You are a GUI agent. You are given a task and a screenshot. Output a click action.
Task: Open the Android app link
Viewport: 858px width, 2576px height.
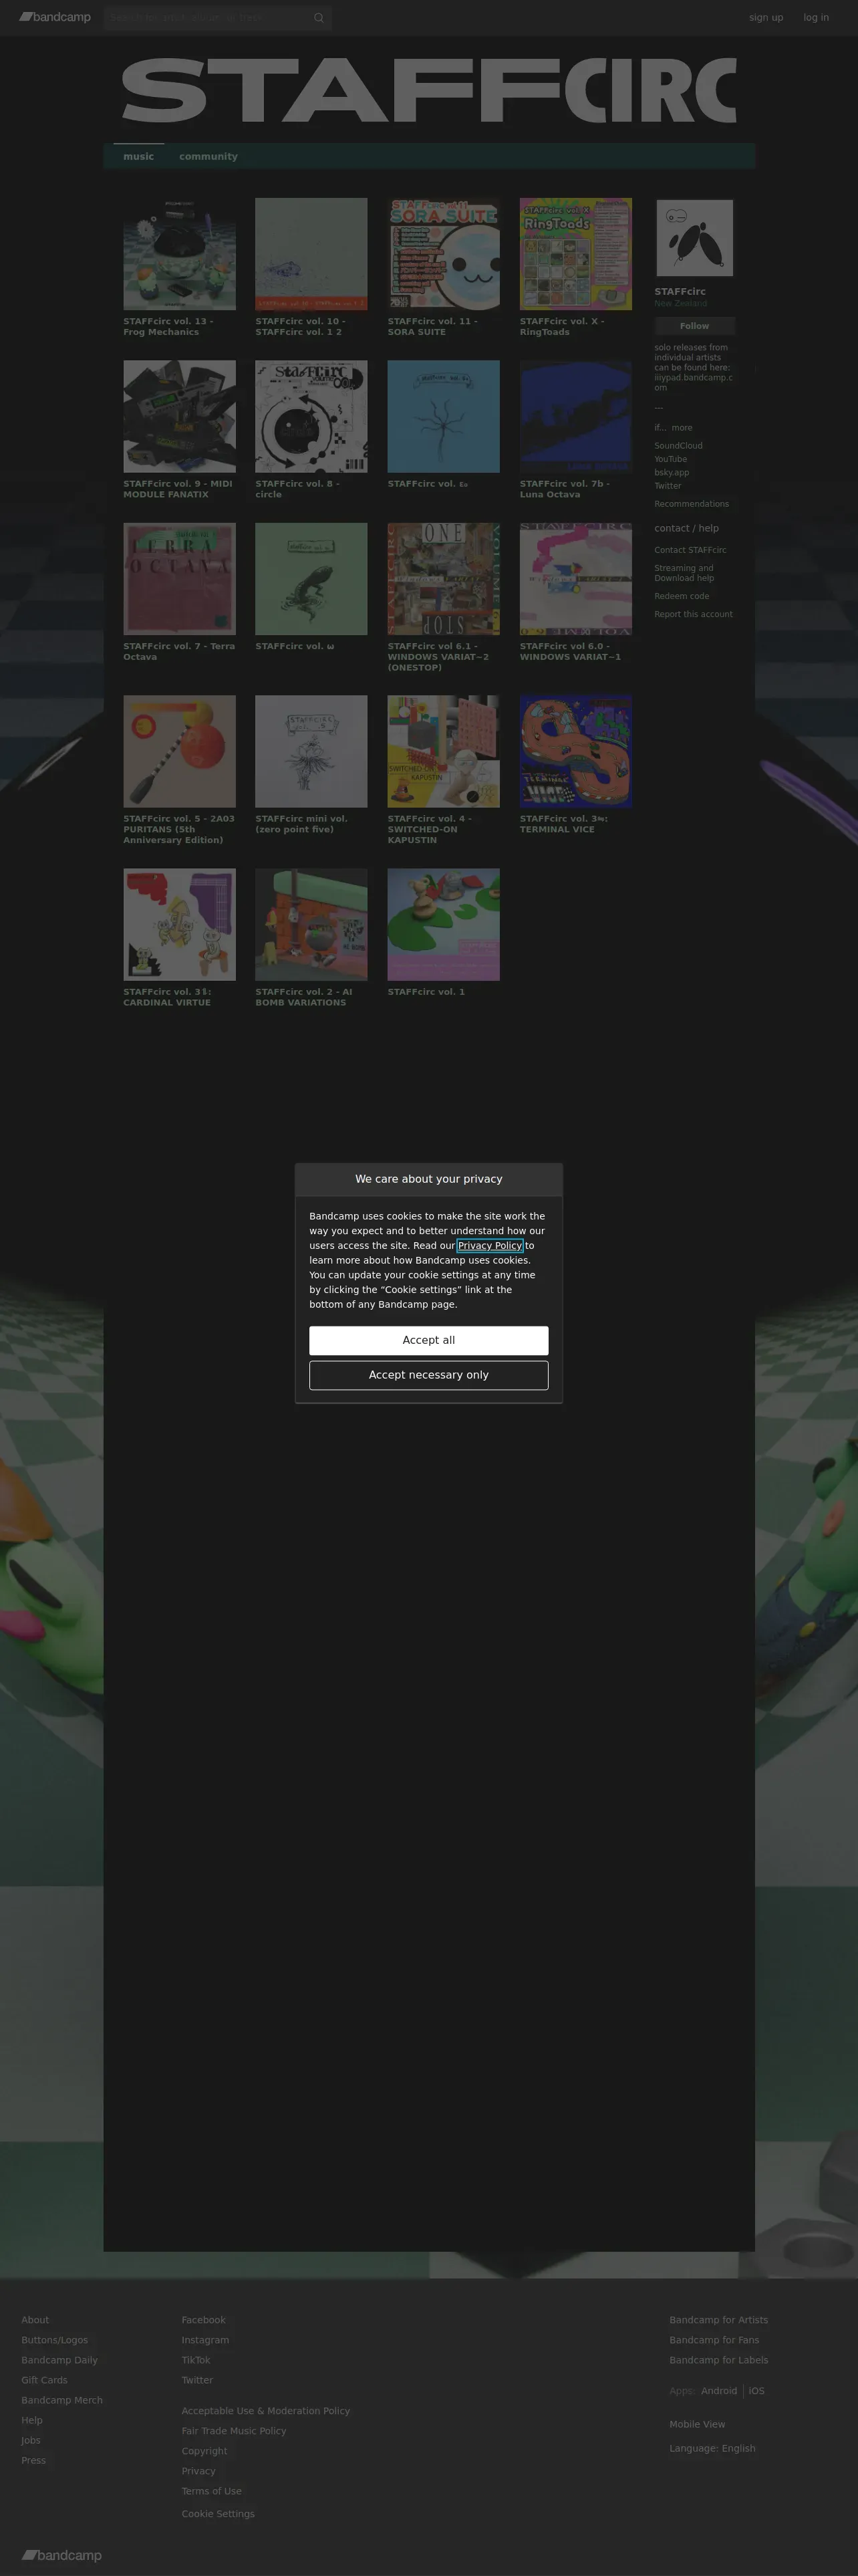719,2391
